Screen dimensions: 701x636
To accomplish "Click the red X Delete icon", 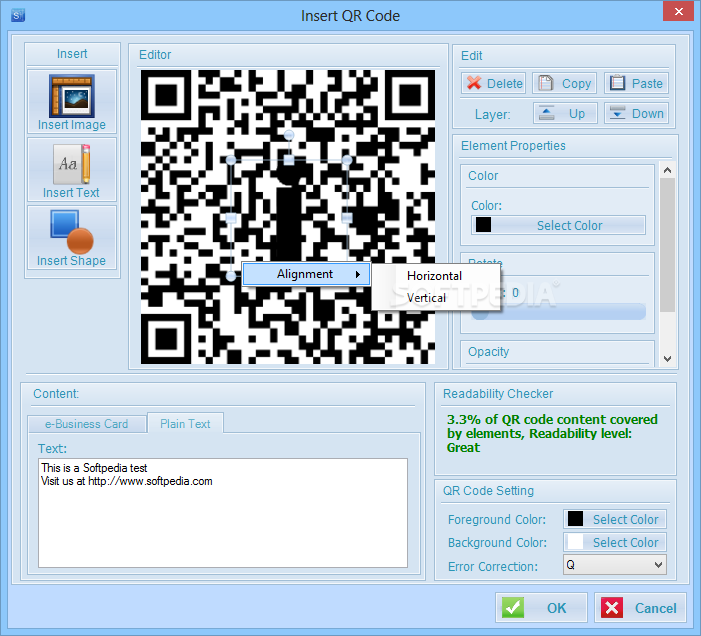I will [474, 83].
